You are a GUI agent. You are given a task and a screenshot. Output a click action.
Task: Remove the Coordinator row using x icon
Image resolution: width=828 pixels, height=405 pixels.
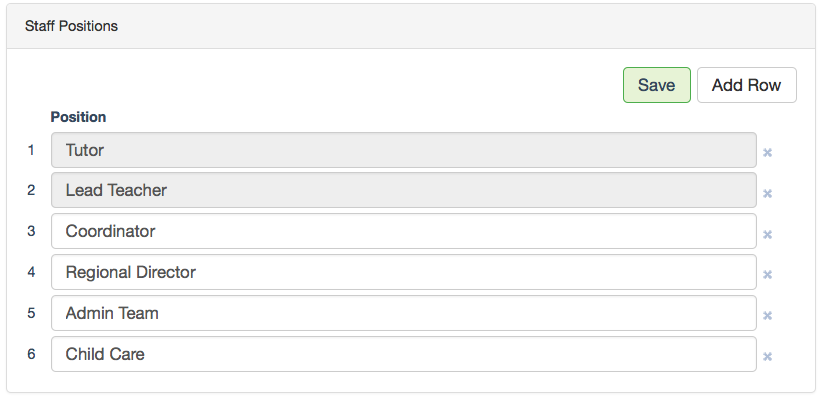768,235
